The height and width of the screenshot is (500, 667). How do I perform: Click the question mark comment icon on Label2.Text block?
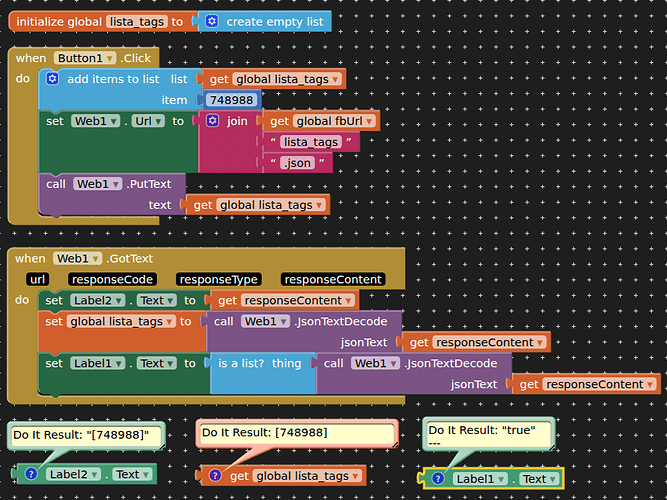click(31, 474)
